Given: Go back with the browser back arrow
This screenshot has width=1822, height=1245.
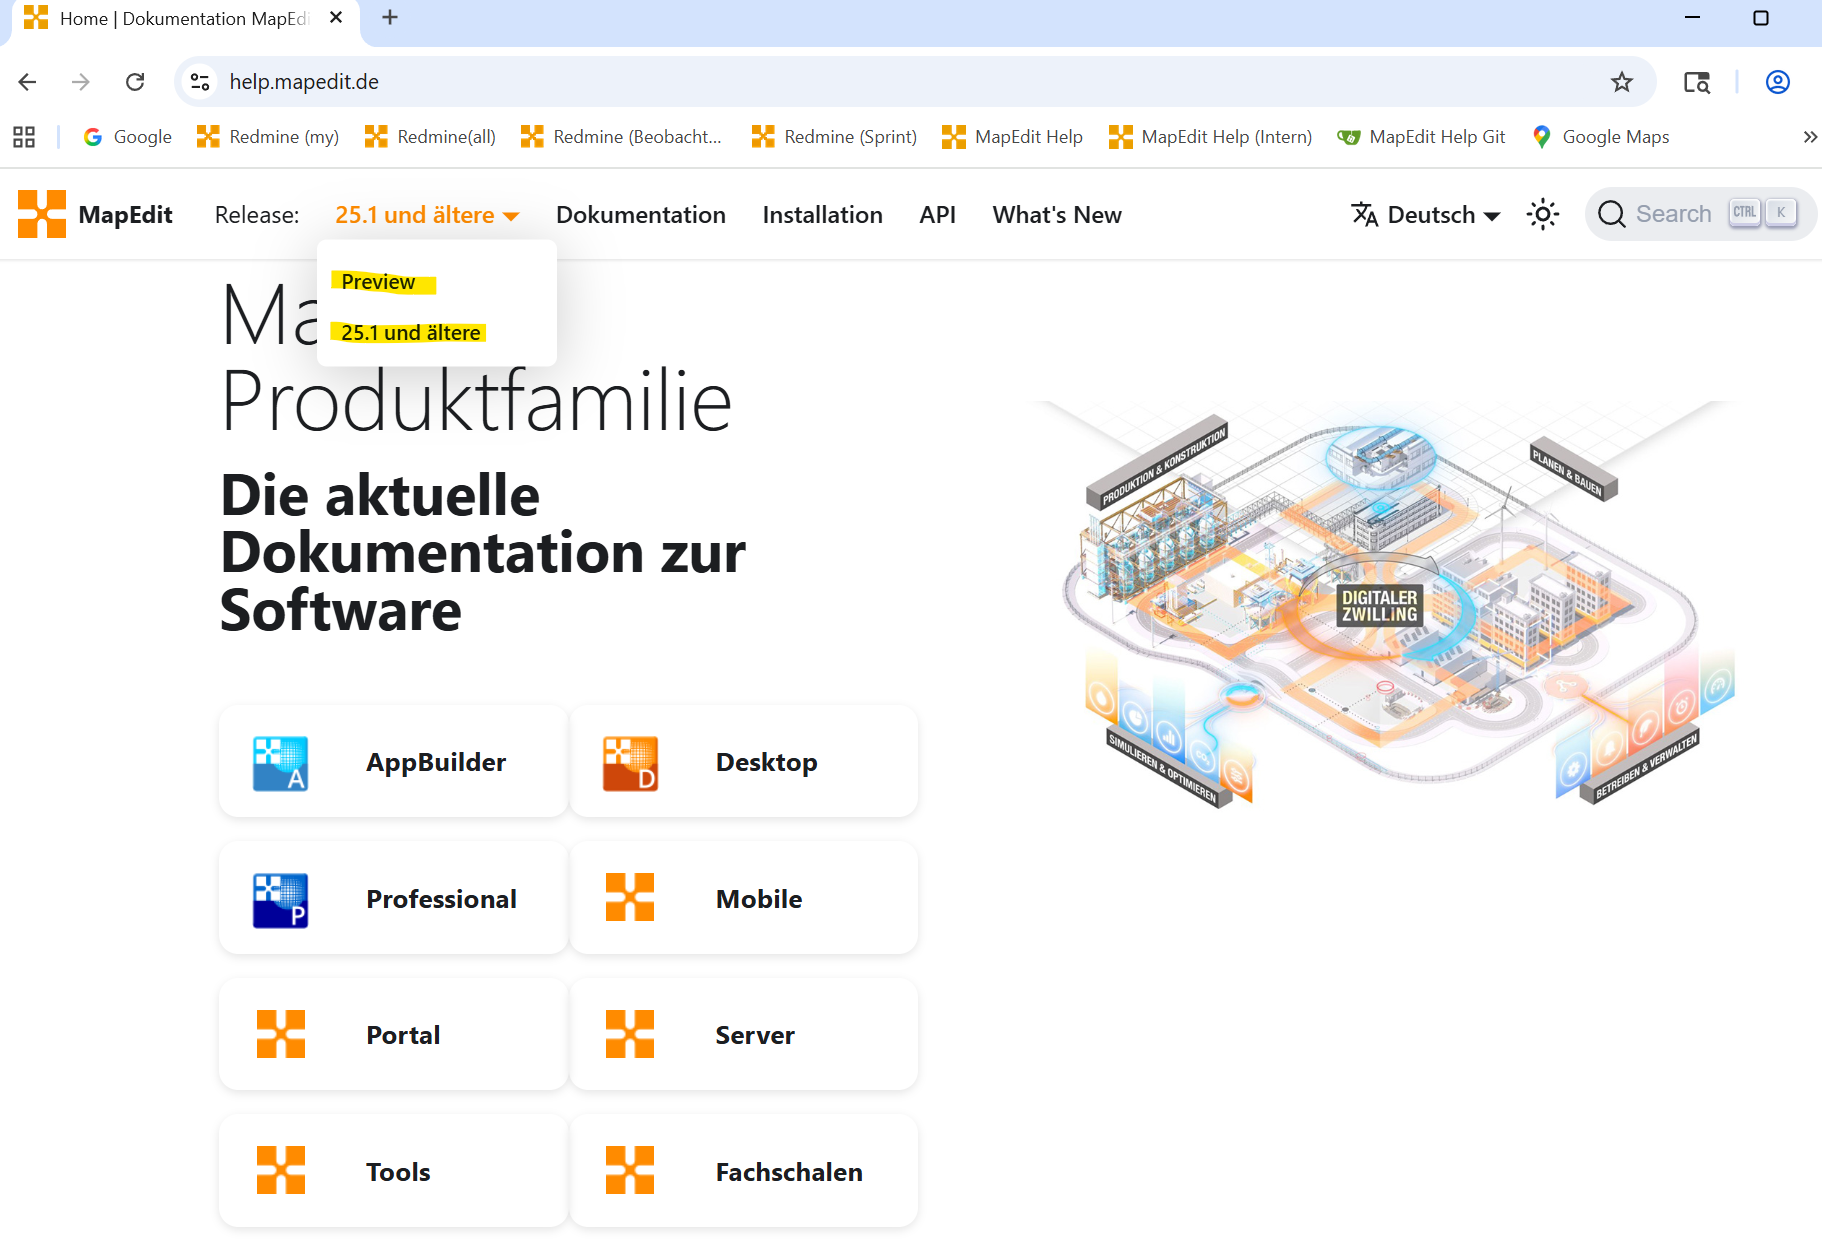Looking at the screenshot, I should click(x=28, y=82).
